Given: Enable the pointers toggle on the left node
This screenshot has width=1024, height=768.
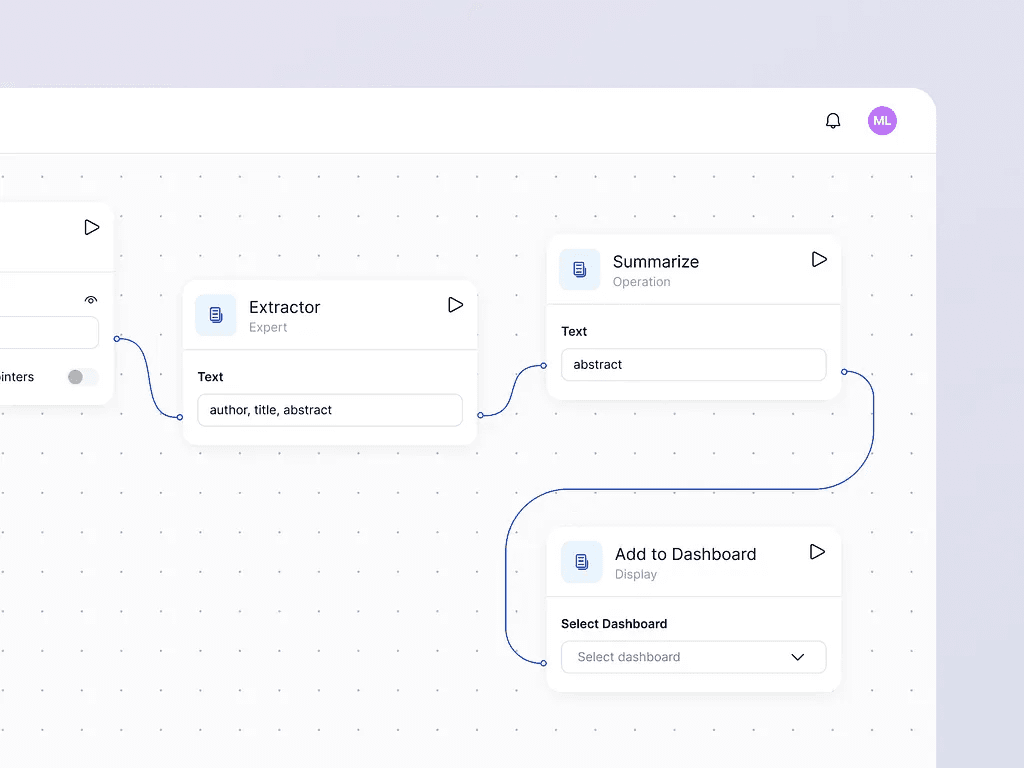Looking at the screenshot, I should (82, 377).
